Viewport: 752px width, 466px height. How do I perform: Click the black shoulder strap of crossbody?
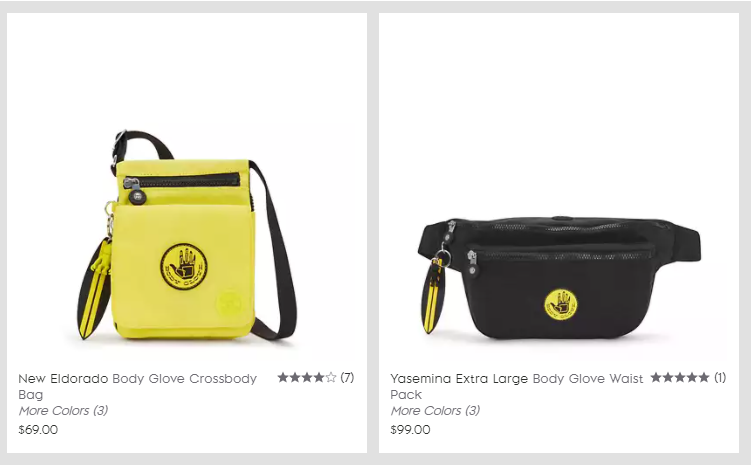tap(274, 249)
